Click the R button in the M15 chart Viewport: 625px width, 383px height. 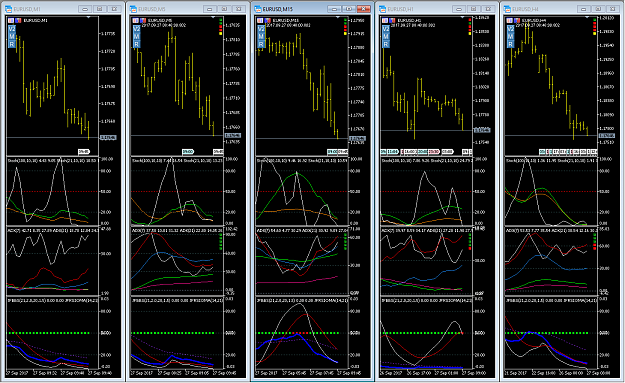pos(261,44)
